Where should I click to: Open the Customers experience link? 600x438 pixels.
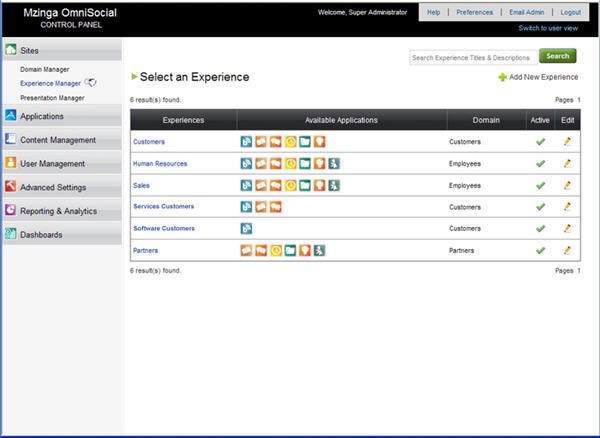(x=148, y=142)
